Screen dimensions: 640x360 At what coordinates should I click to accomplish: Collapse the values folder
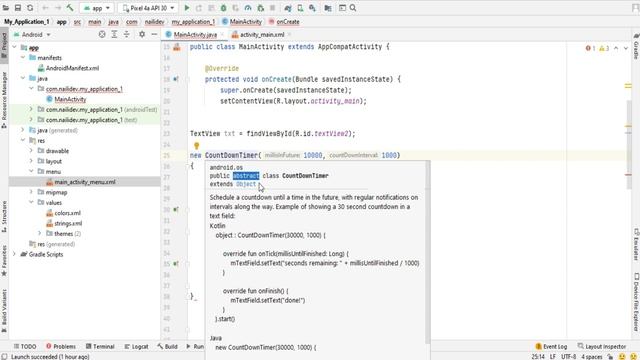coord(31,202)
